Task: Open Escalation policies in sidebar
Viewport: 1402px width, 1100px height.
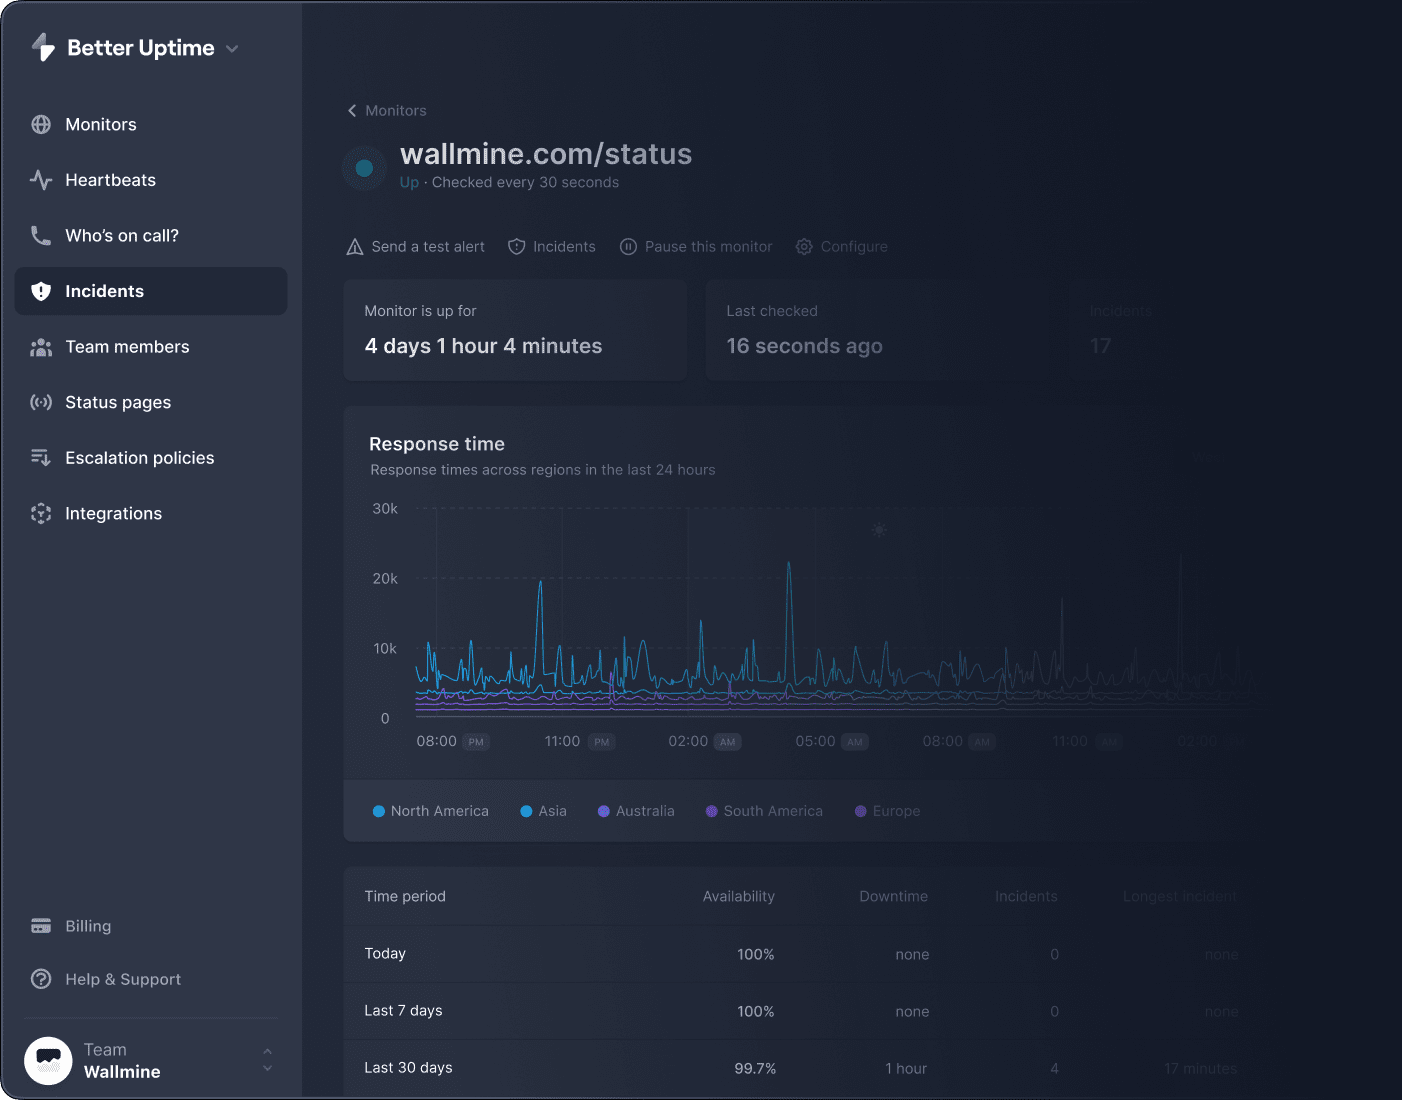Action: (x=140, y=458)
